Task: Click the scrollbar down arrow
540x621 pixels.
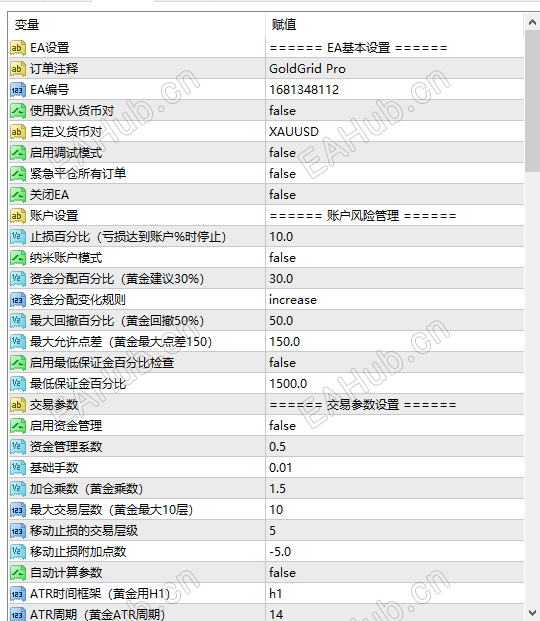Action: [x=532, y=613]
